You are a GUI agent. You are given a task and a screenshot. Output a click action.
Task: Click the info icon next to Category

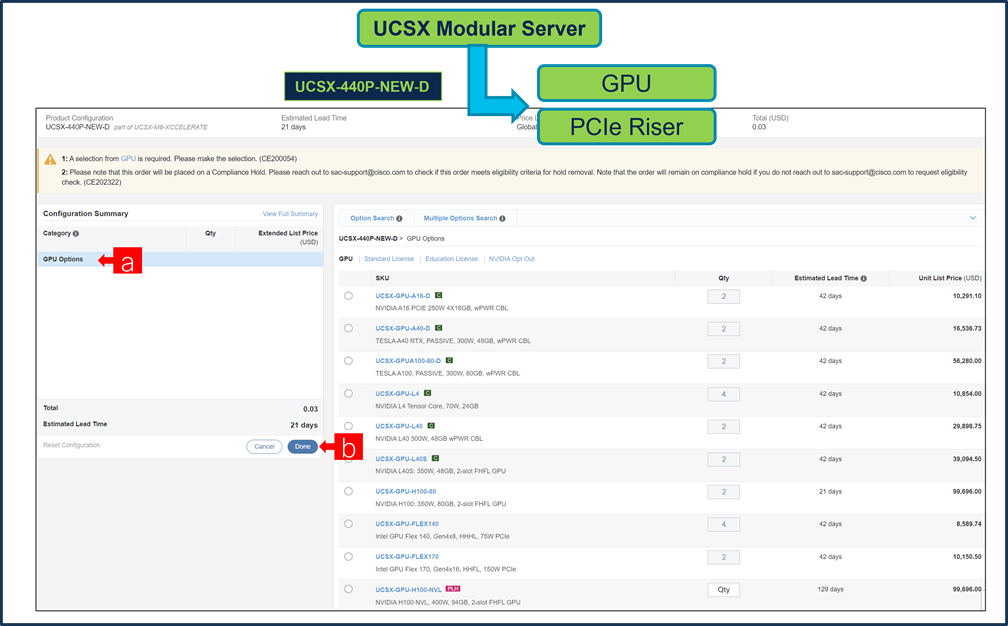[76, 233]
